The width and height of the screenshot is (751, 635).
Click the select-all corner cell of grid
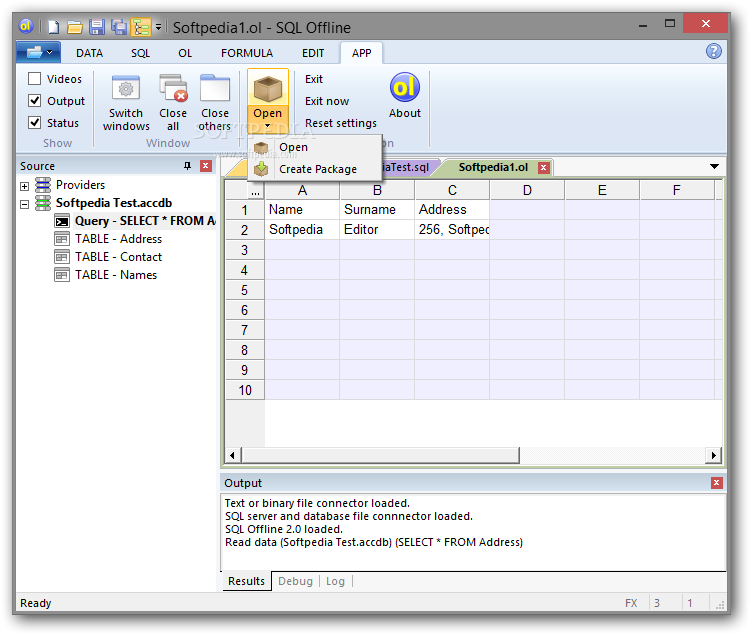(245, 191)
